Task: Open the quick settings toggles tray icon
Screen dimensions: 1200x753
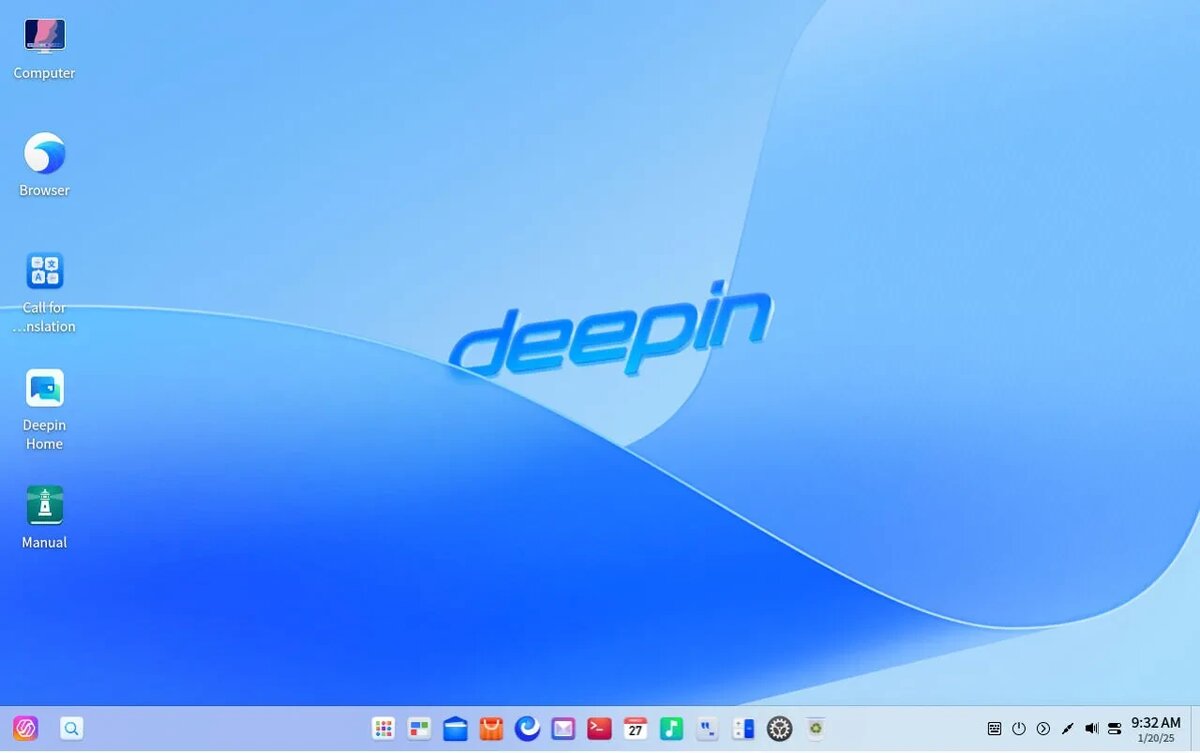Action: point(1115,729)
